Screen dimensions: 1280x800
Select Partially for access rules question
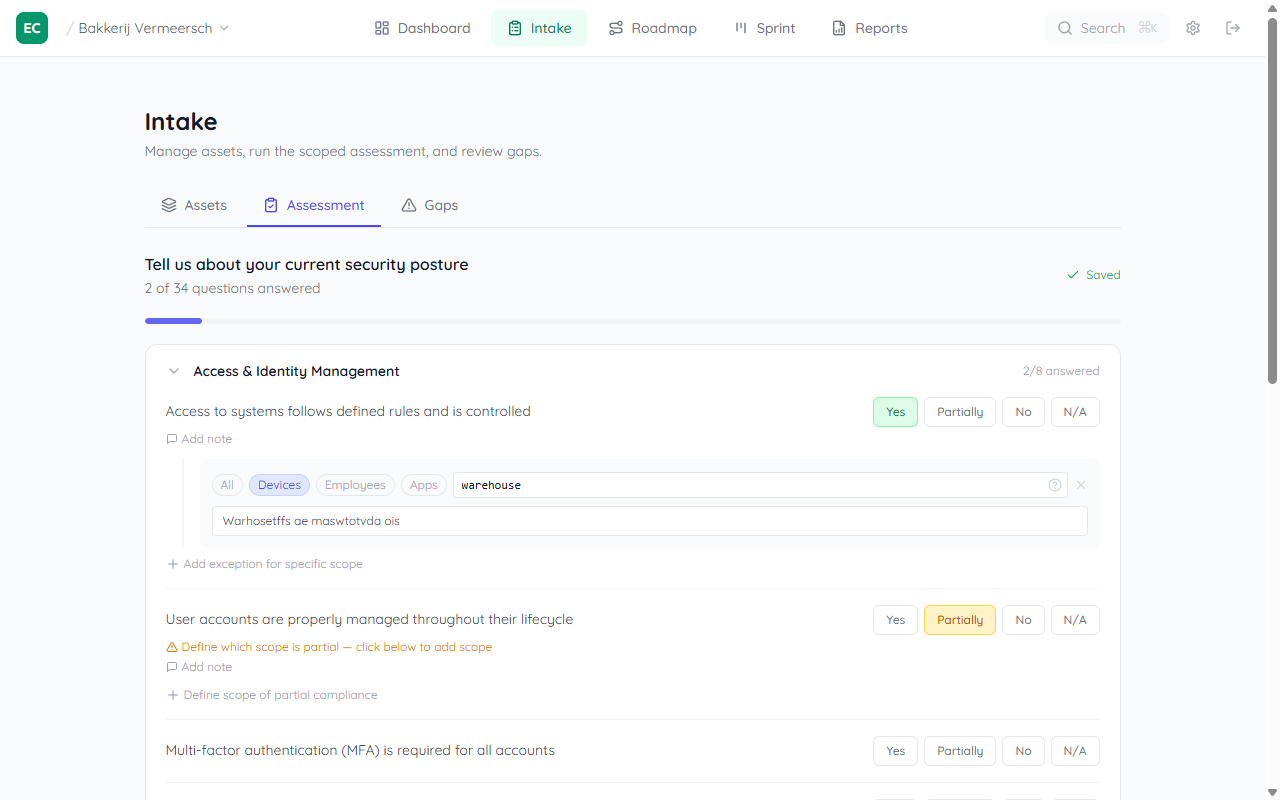[959, 412]
